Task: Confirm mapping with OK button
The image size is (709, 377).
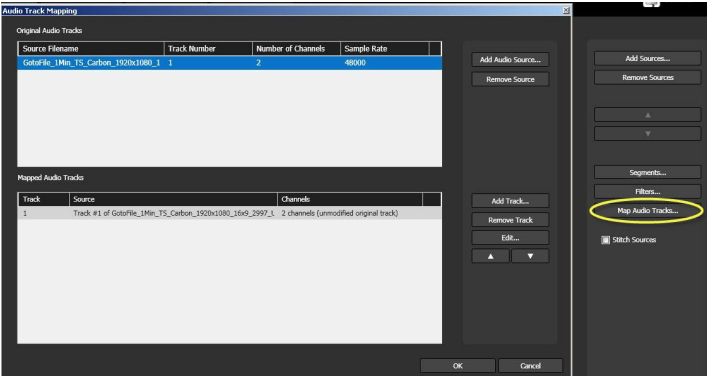Action: pos(458,366)
